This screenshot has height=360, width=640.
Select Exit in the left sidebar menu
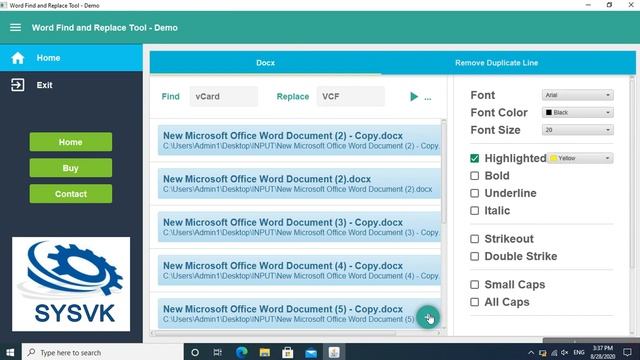point(71,85)
